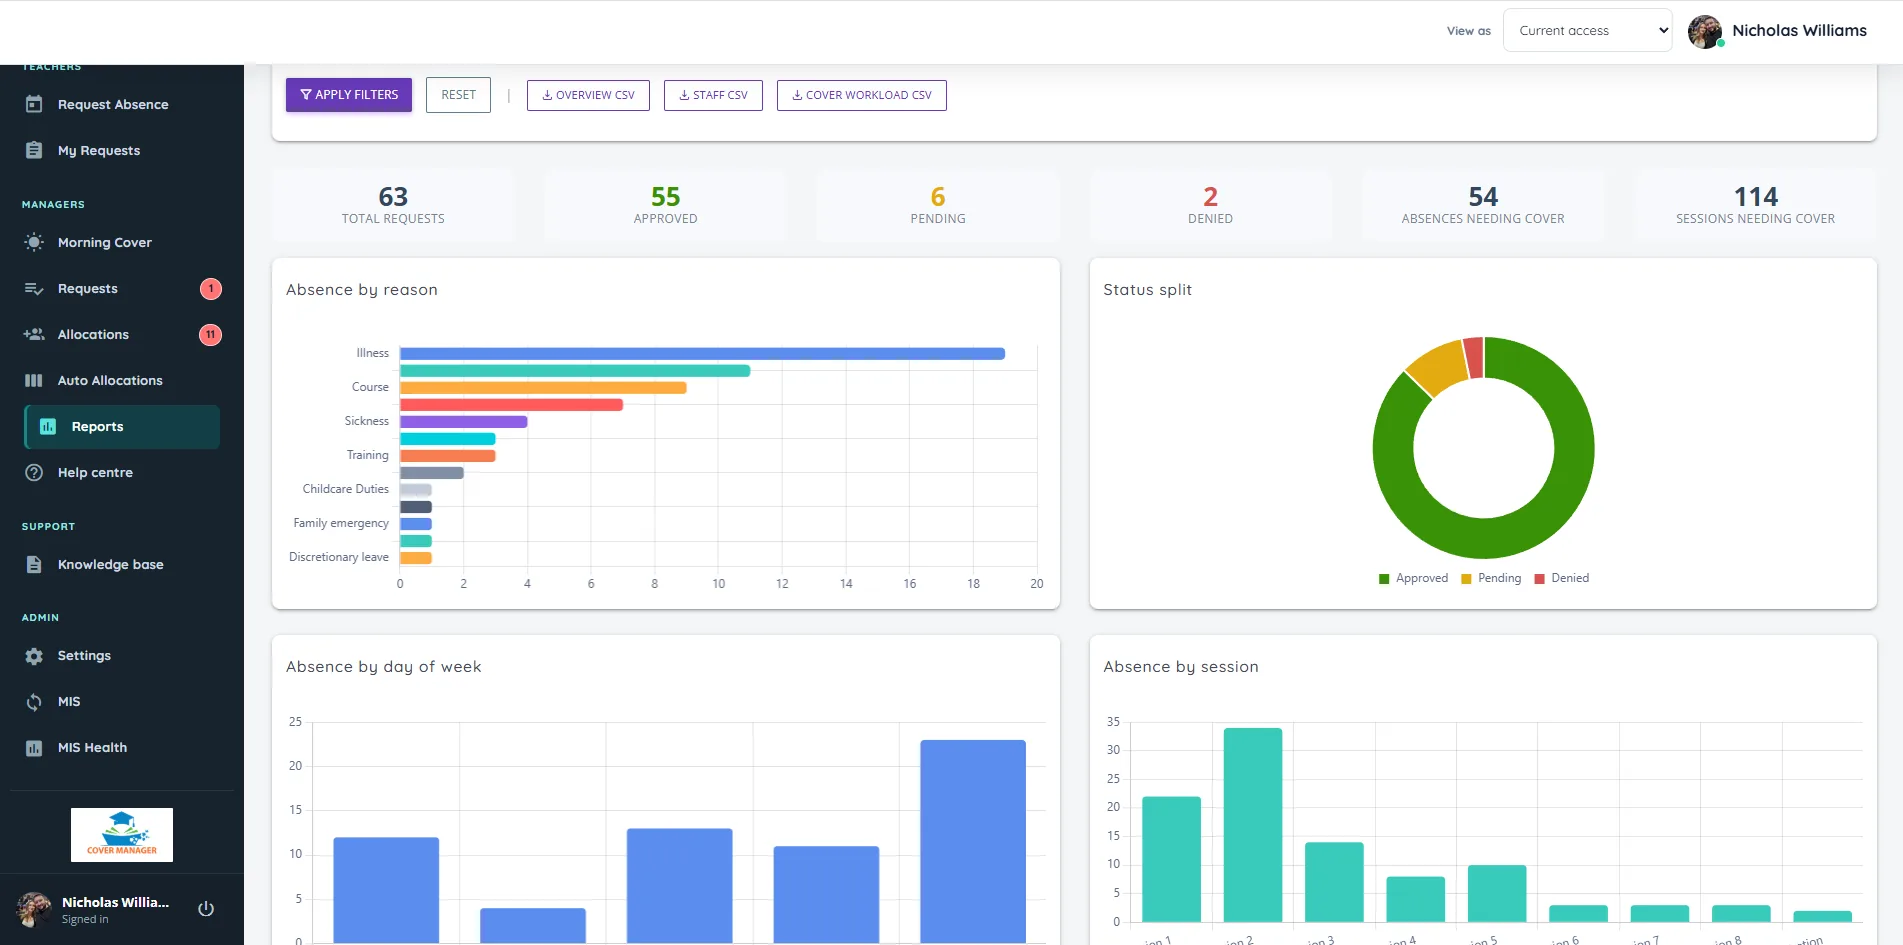The width and height of the screenshot is (1903, 945).
Task: Click the Requests red notification badge
Action: (x=211, y=289)
